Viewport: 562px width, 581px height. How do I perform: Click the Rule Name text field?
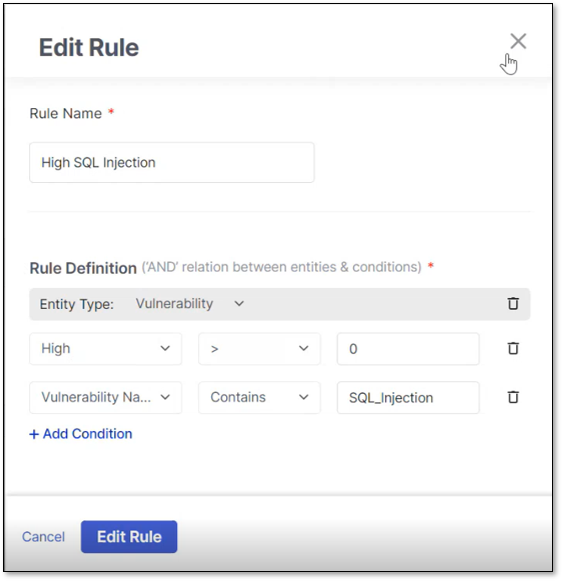coord(172,162)
